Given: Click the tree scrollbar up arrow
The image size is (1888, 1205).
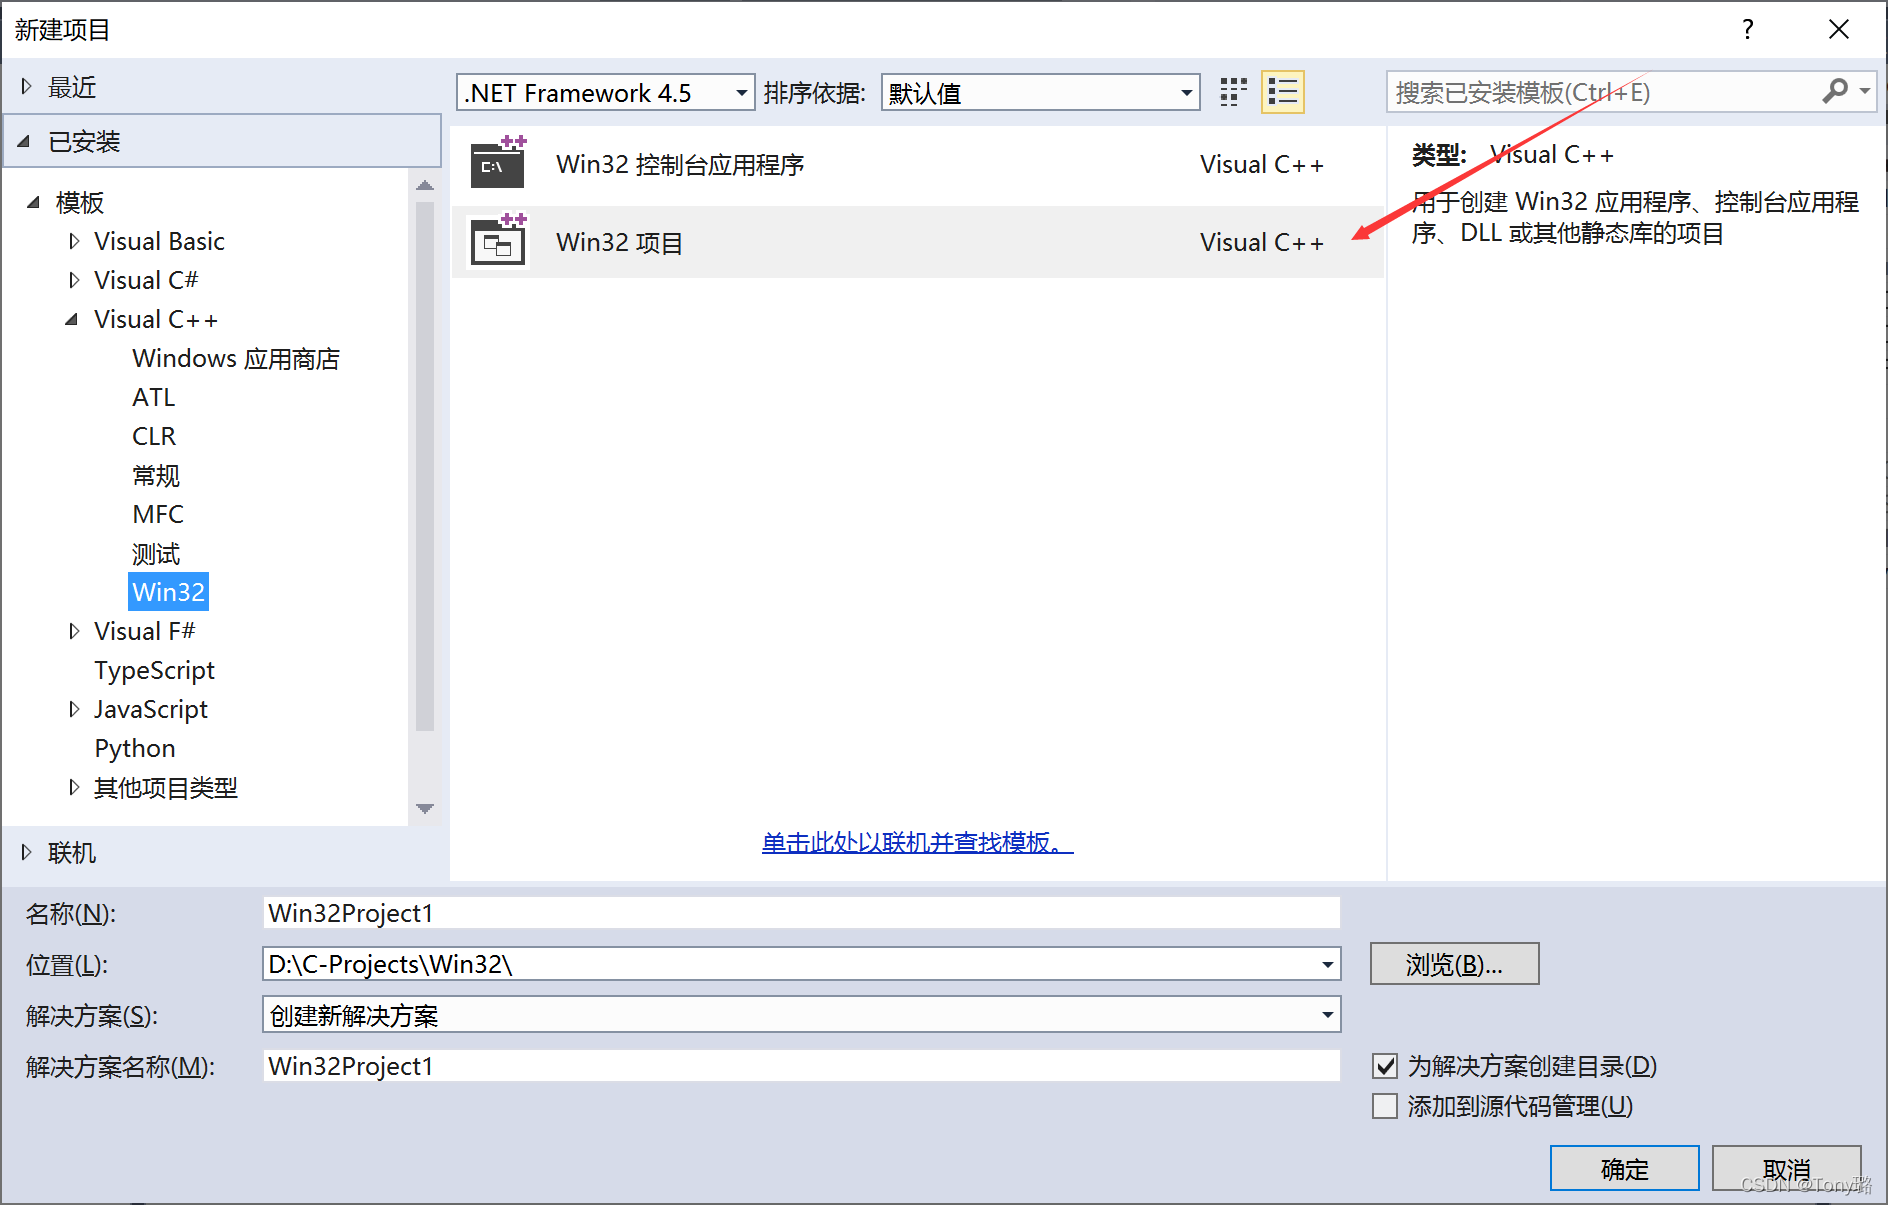Looking at the screenshot, I should click(425, 186).
